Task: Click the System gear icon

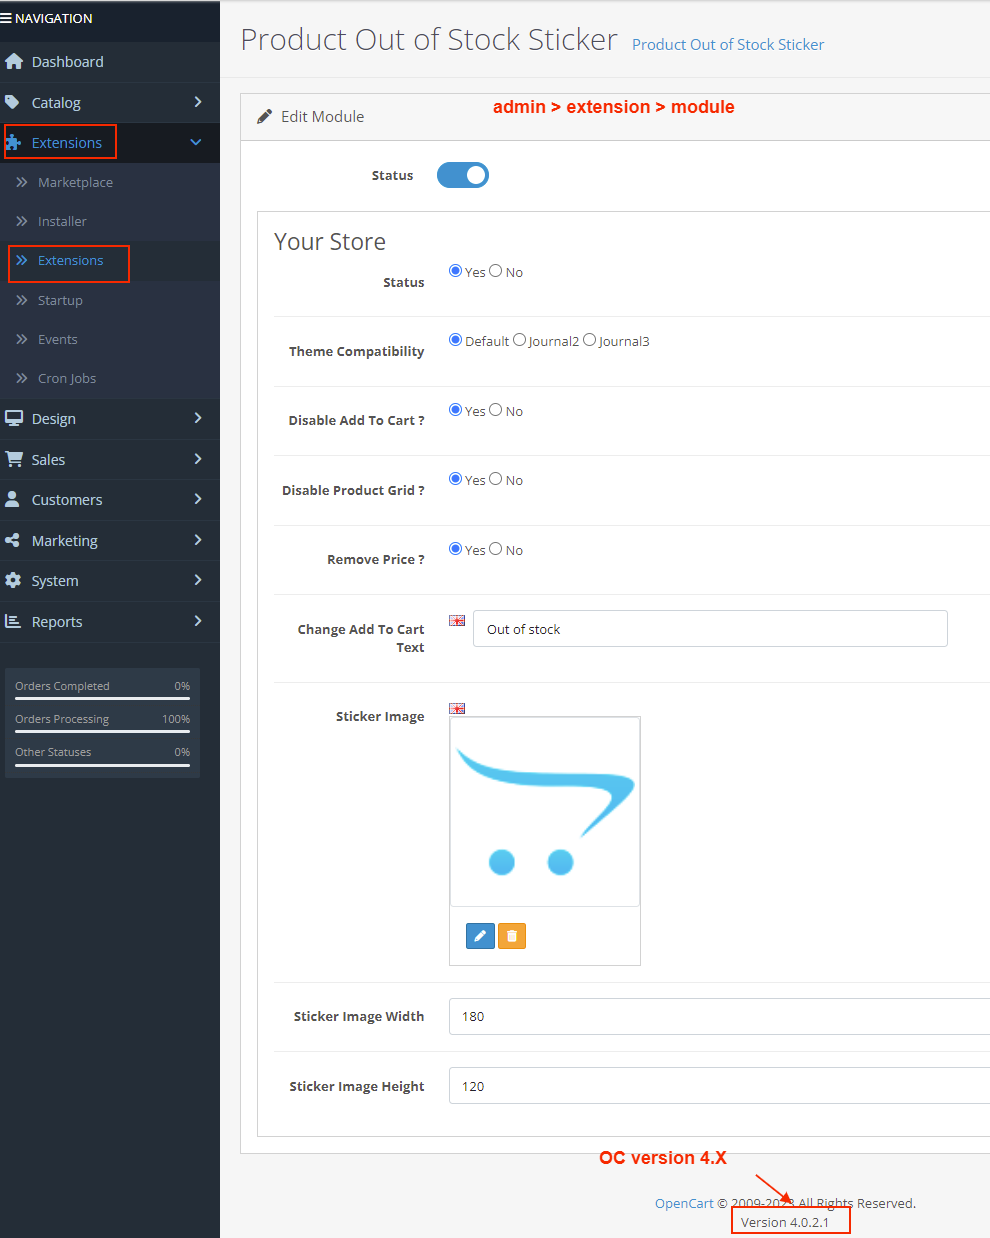Action: click(x=13, y=580)
